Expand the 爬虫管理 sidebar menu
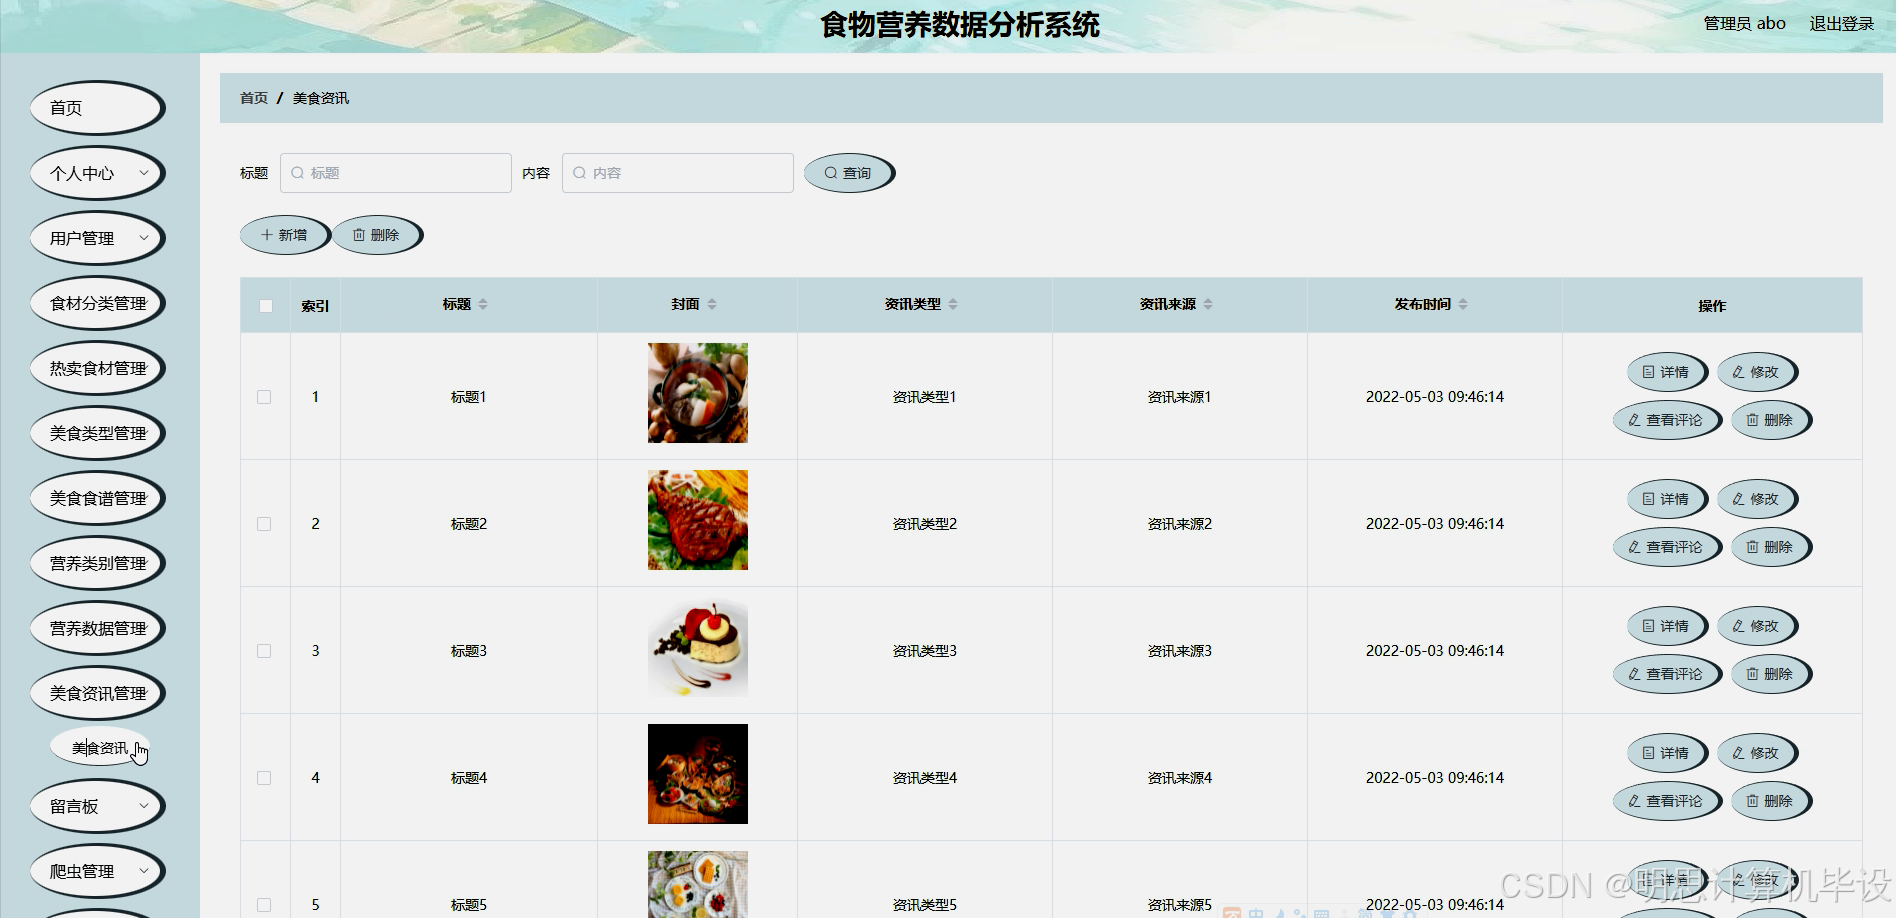The width and height of the screenshot is (1896, 918). 96,871
